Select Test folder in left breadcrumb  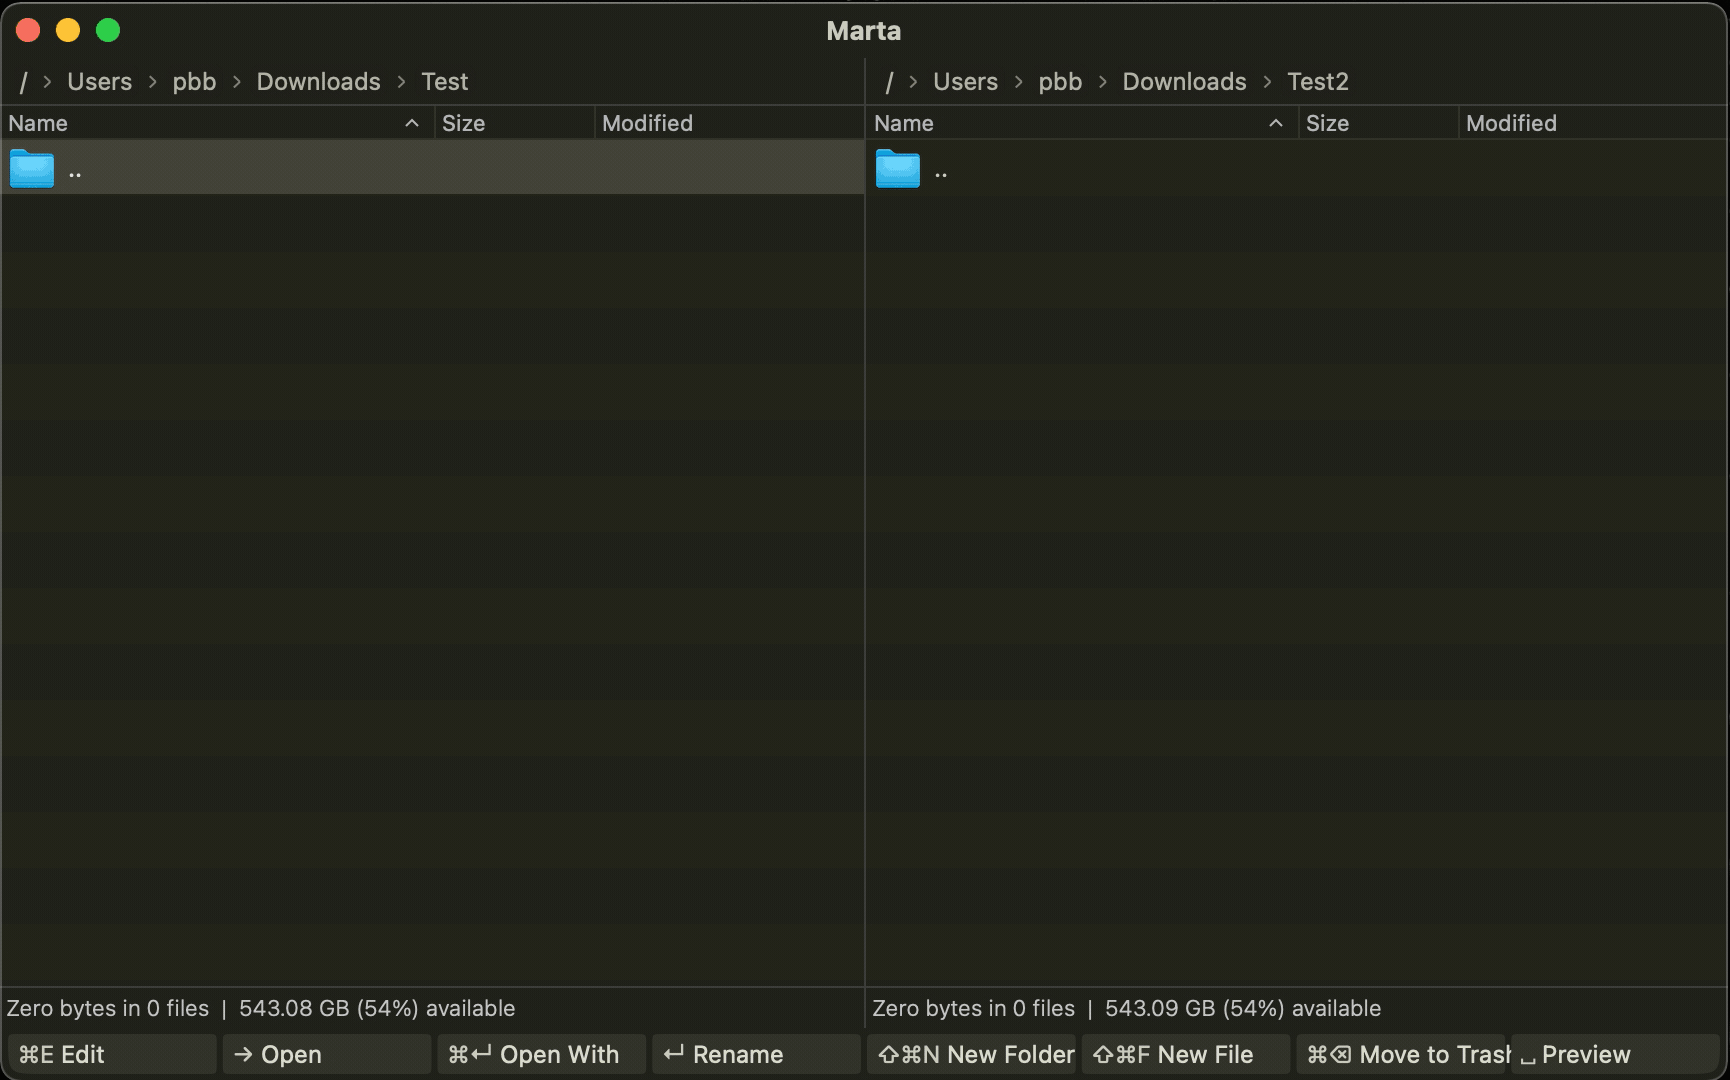point(445,82)
